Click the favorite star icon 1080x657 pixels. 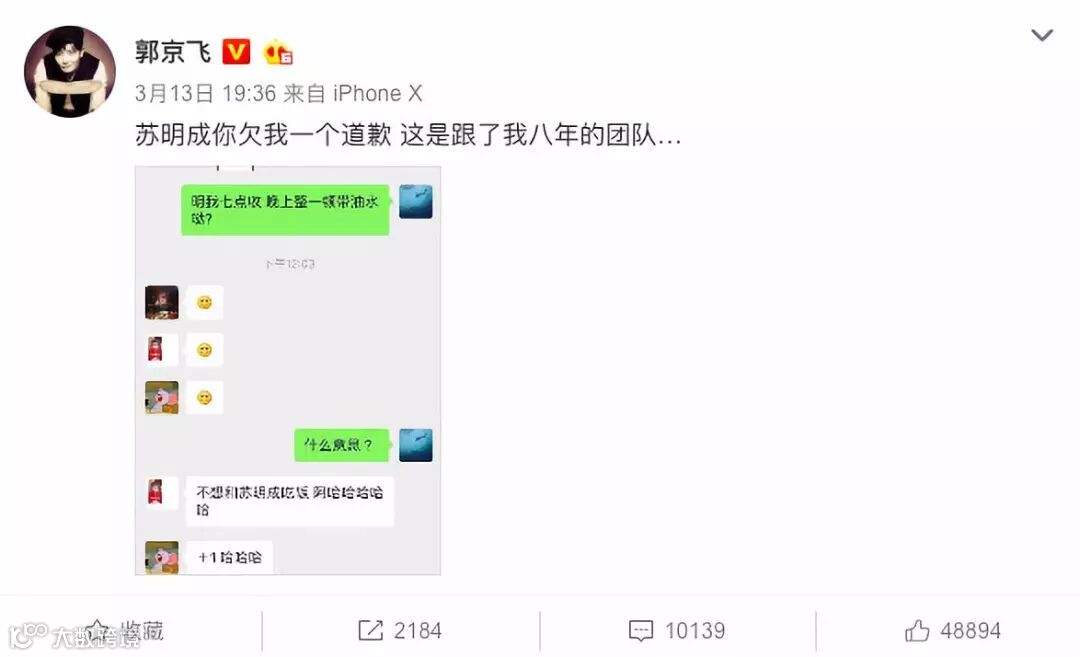(x=97, y=630)
